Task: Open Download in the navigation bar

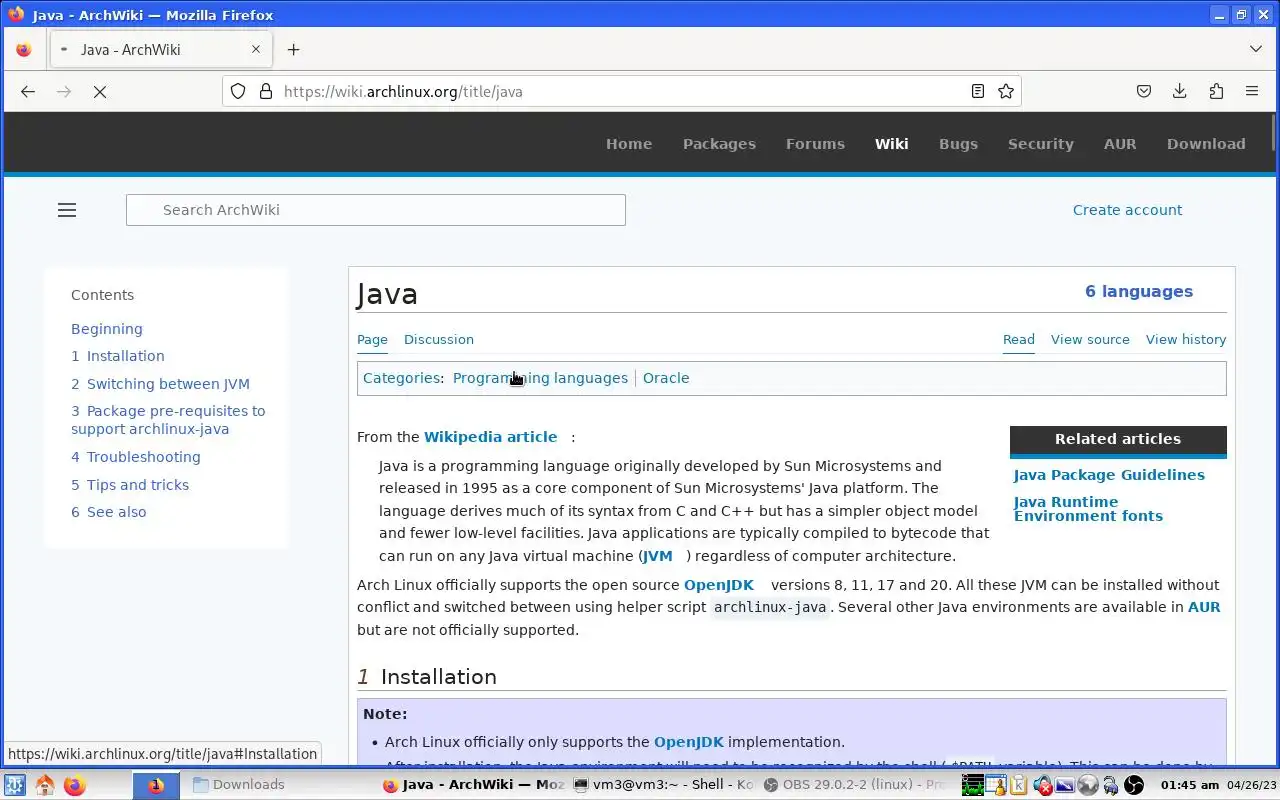Action: point(1206,144)
